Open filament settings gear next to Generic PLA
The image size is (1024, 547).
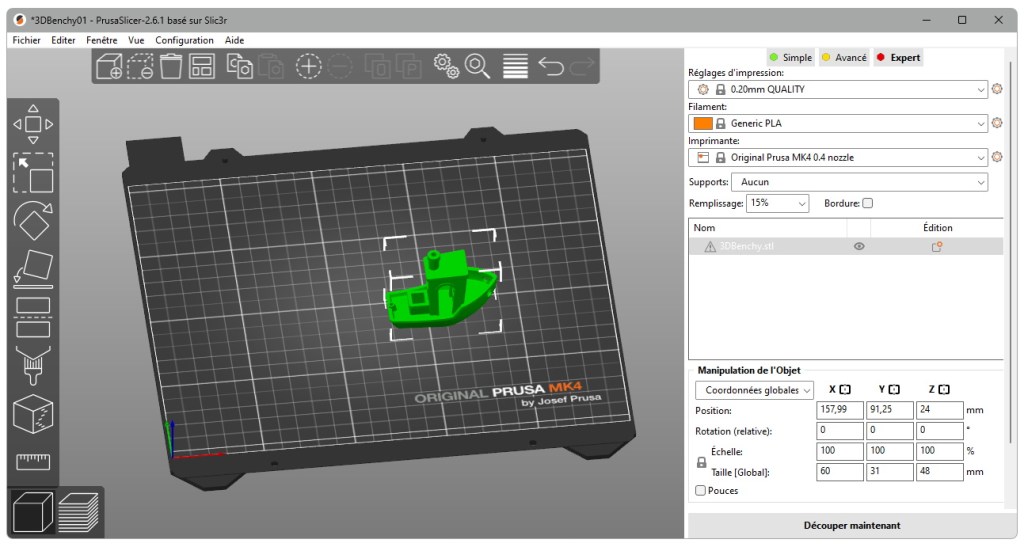pos(997,123)
